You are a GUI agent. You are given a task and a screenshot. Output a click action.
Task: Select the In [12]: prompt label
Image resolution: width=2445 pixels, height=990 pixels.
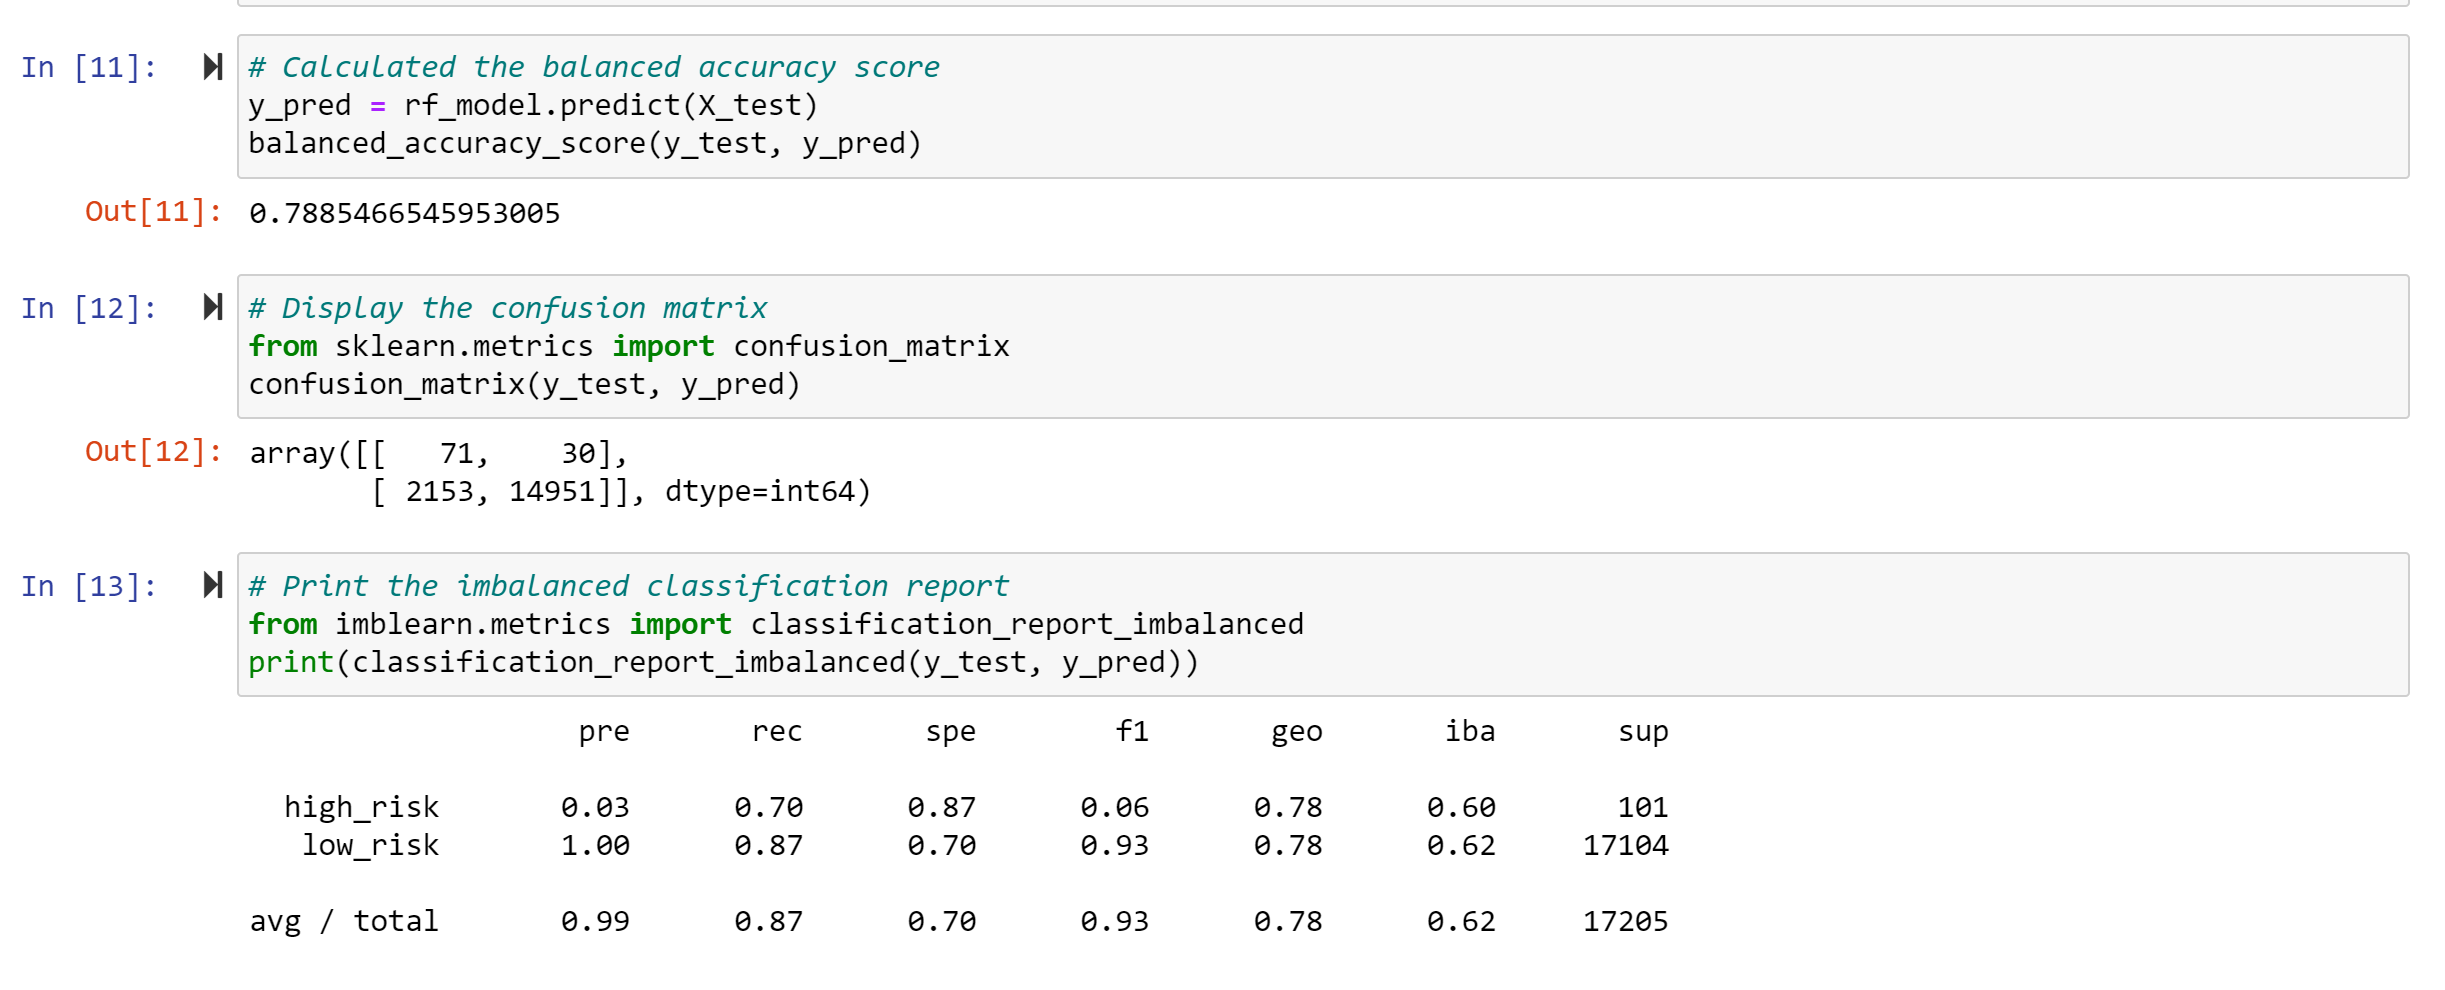(89, 308)
